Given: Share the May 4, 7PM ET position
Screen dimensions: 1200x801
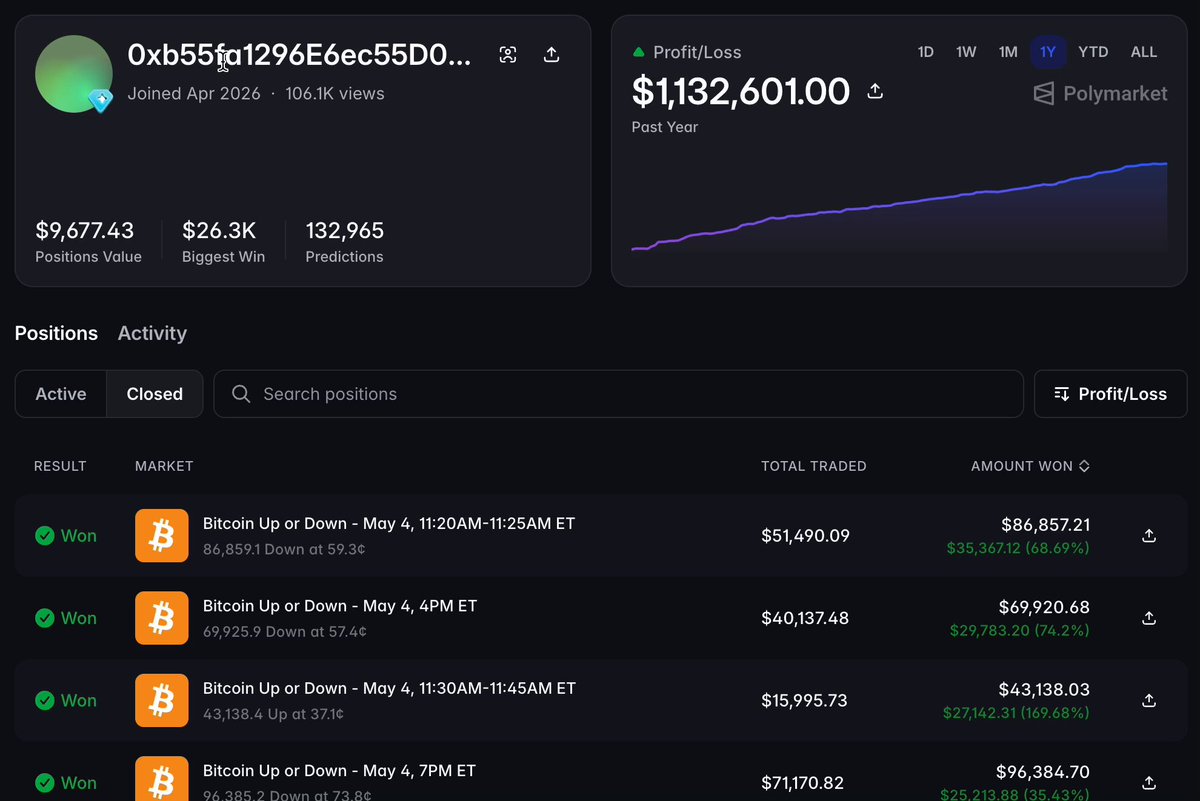Looking at the screenshot, I should (x=1149, y=782).
